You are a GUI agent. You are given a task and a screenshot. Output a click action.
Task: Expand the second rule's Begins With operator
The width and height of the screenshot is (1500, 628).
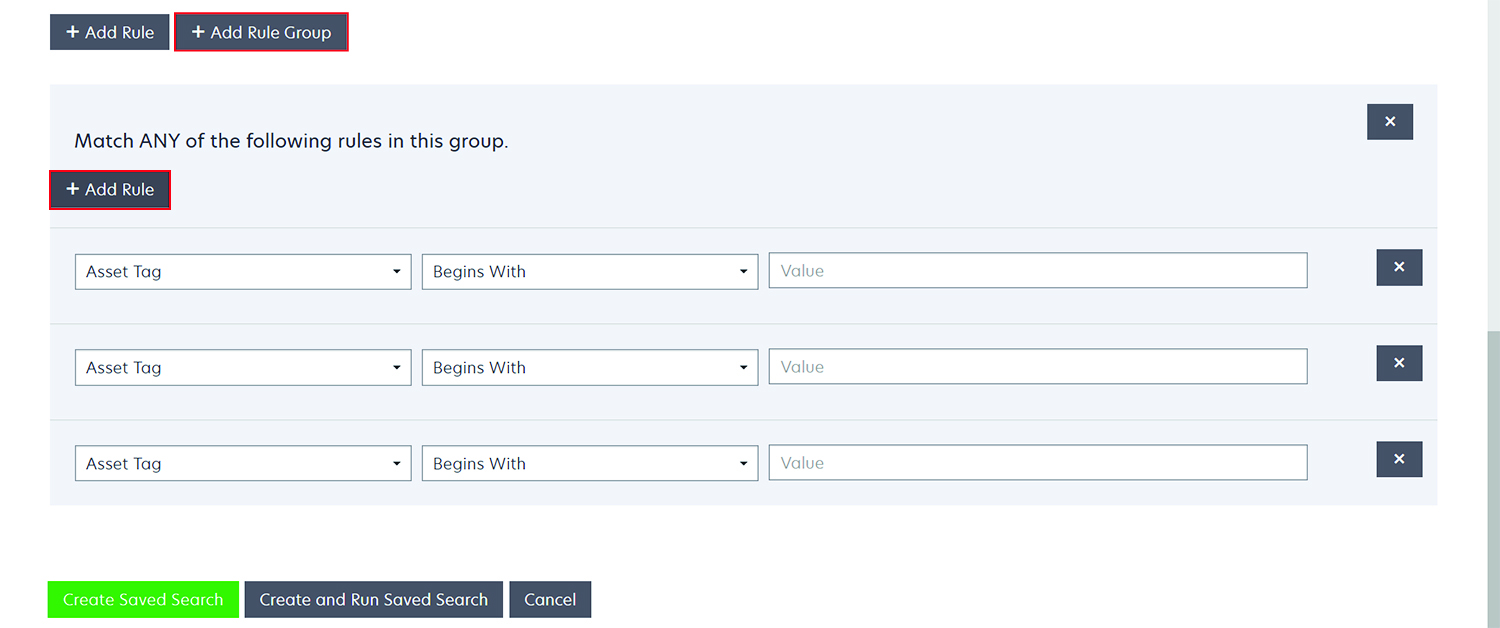tap(589, 368)
